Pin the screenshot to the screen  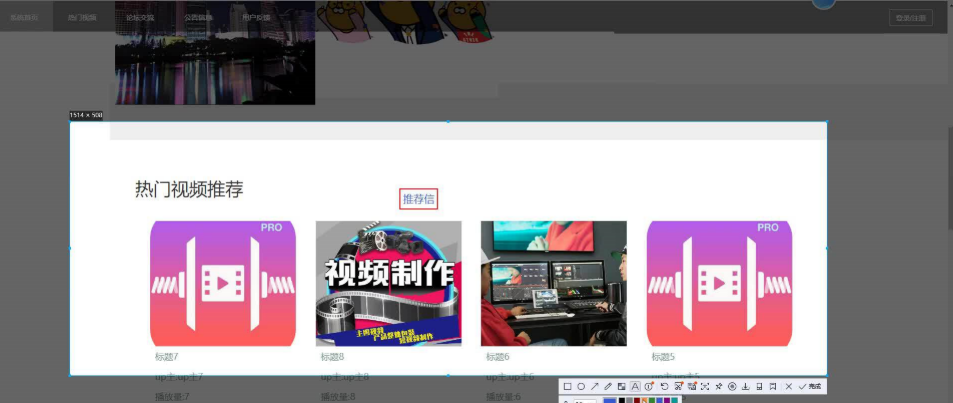(718, 387)
